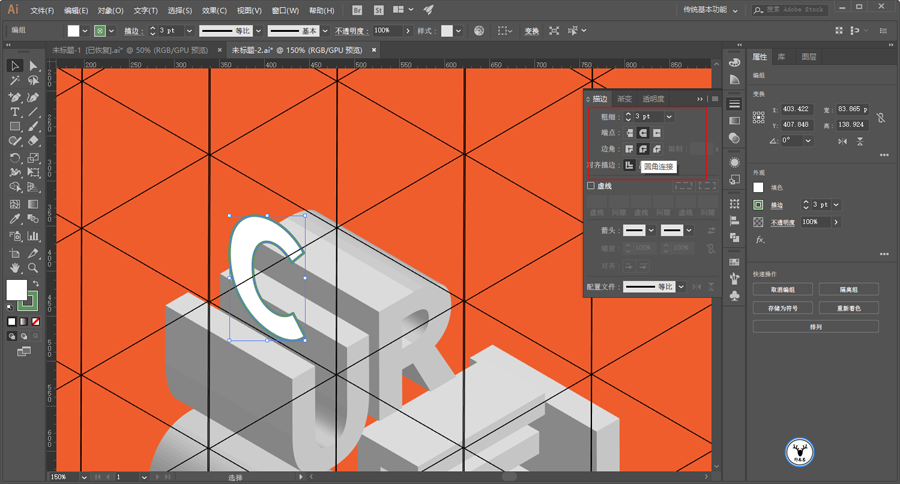Open the 文件(F) menu
The image size is (900, 484).
click(x=42, y=10)
